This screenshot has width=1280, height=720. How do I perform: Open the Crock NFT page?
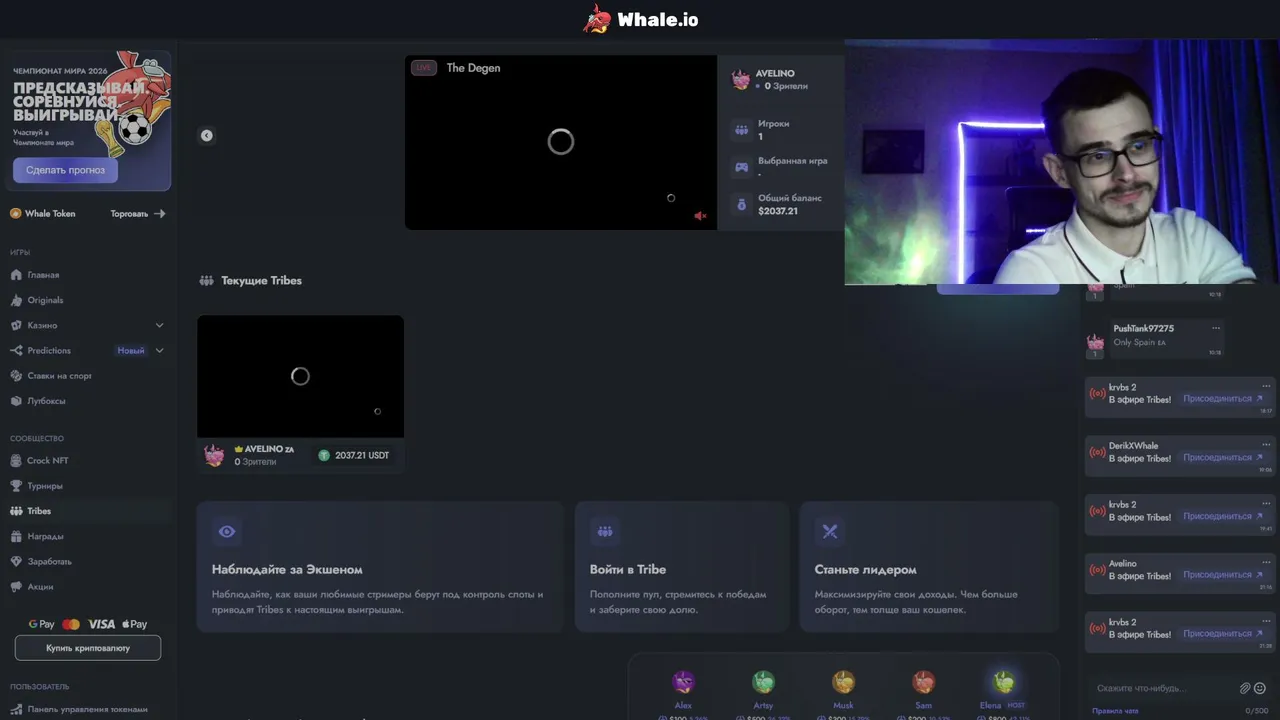pos(47,461)
